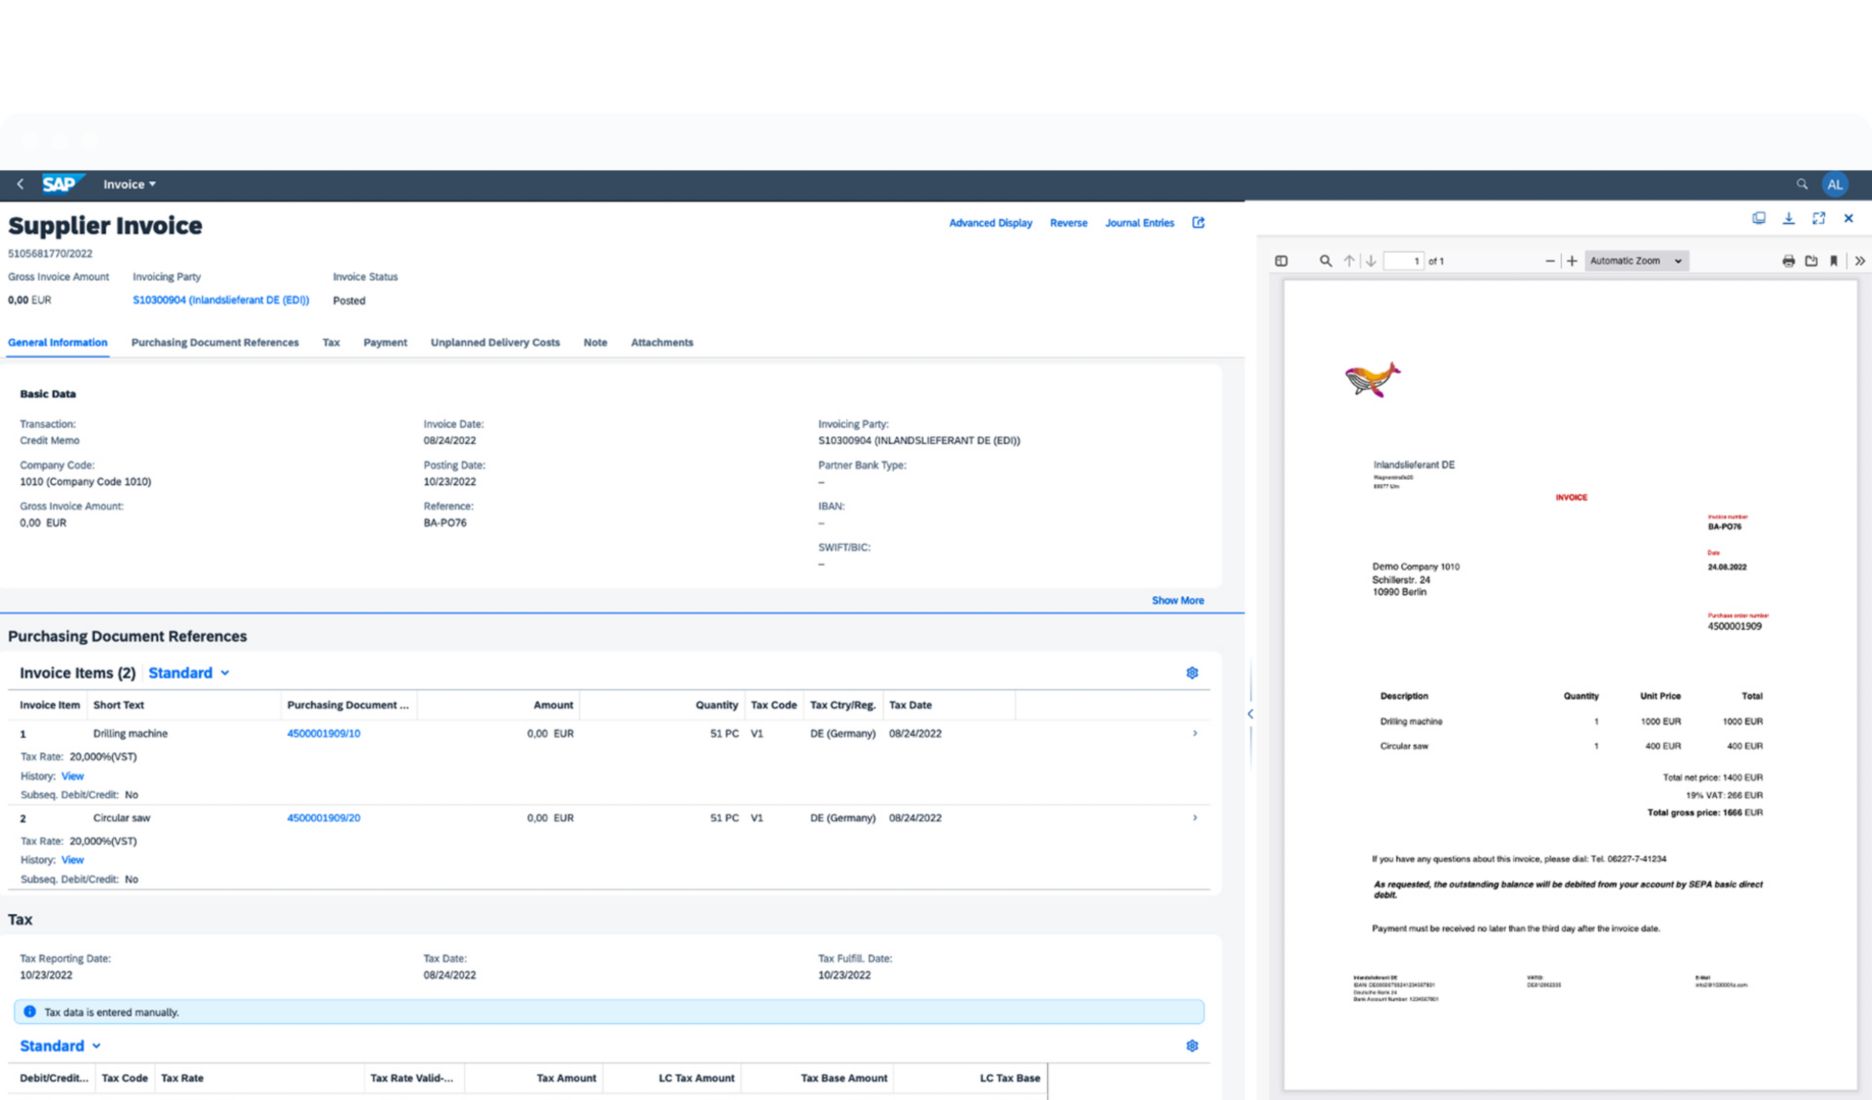The width and height of the screenshot is (1872, 1100).
Task: Click the Reverse button
Action: [1068, 223]
